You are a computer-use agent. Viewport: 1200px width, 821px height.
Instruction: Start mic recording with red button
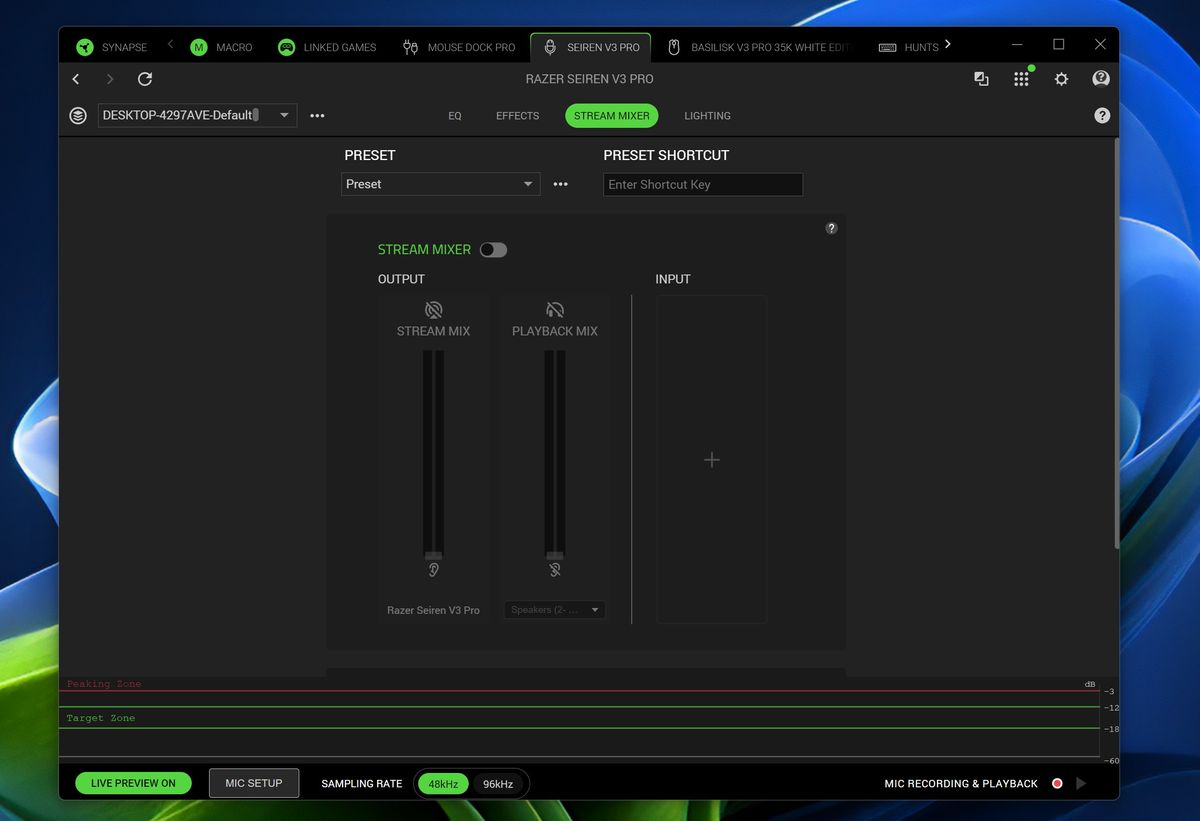click(x=1057, y=784)
